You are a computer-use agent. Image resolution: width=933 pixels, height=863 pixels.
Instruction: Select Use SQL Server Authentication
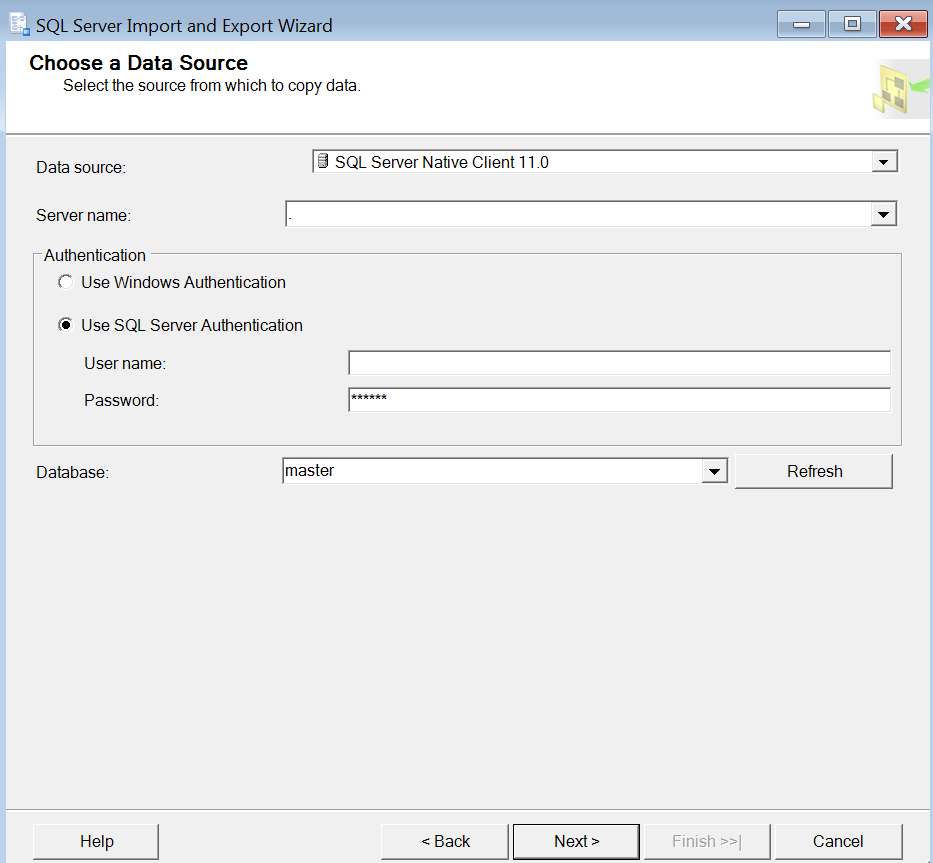(x=65, y=325)
